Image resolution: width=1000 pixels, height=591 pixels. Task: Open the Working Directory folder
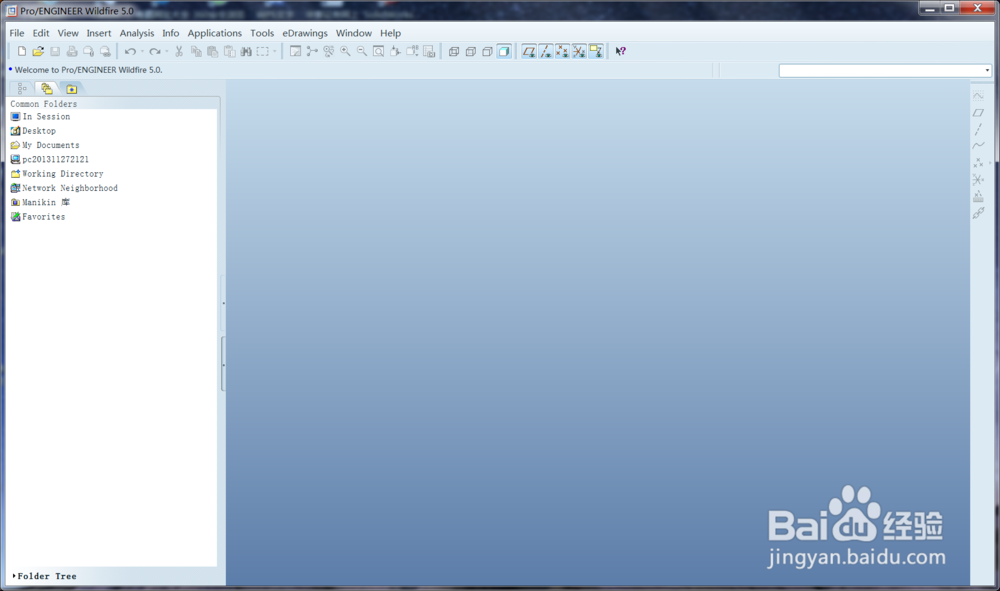[57, 174]
